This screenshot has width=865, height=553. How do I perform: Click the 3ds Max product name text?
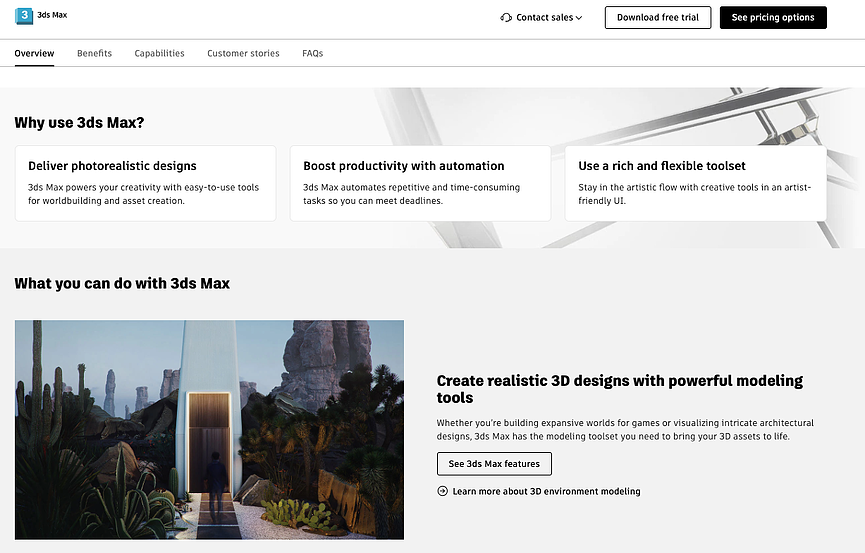[x=52, y=15]
